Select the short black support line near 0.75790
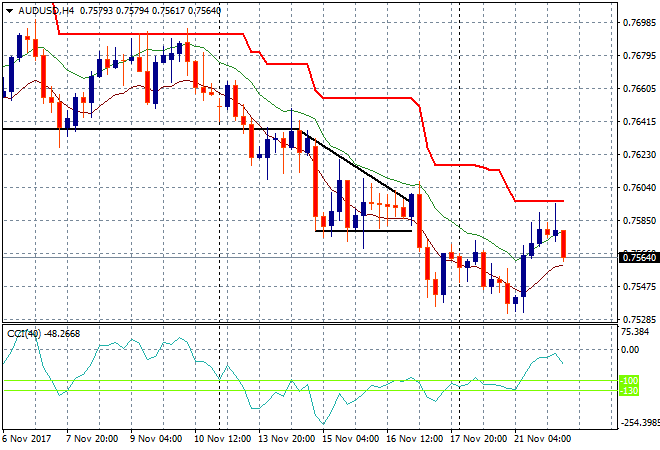 tap(363, 231)
